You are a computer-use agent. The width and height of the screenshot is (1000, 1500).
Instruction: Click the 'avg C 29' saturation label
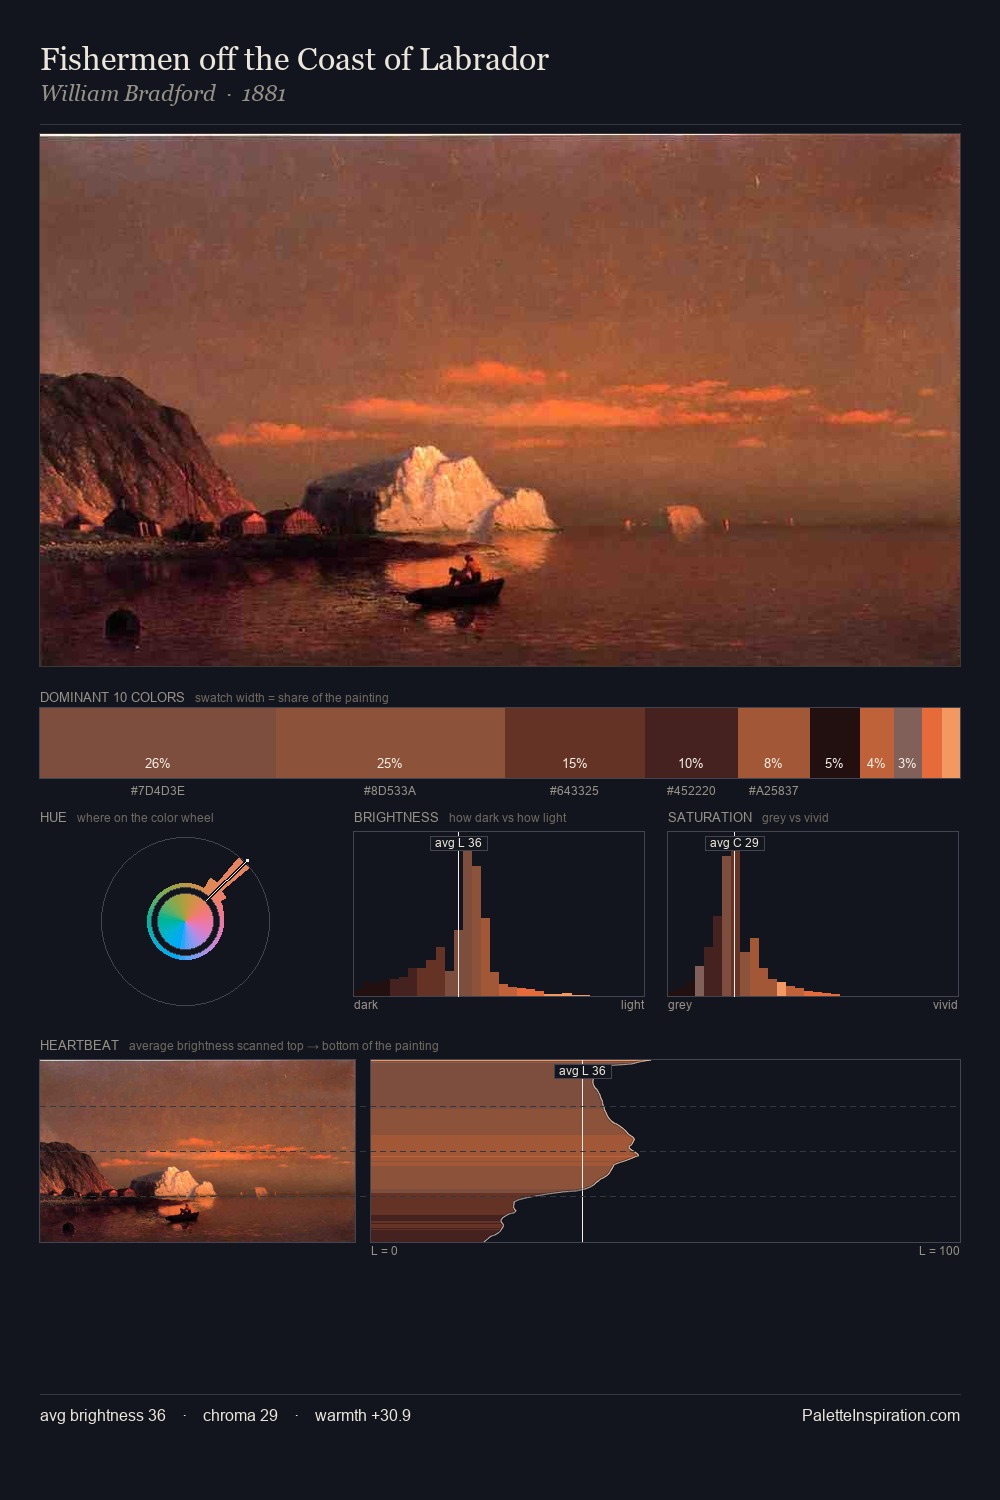coord(735,843)
